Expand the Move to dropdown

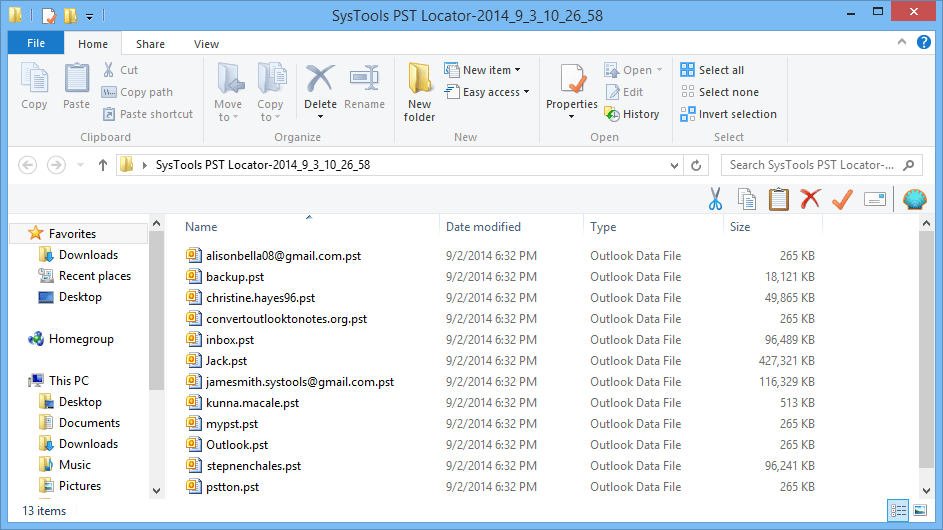pyautogui.click(x=236, y=117)
